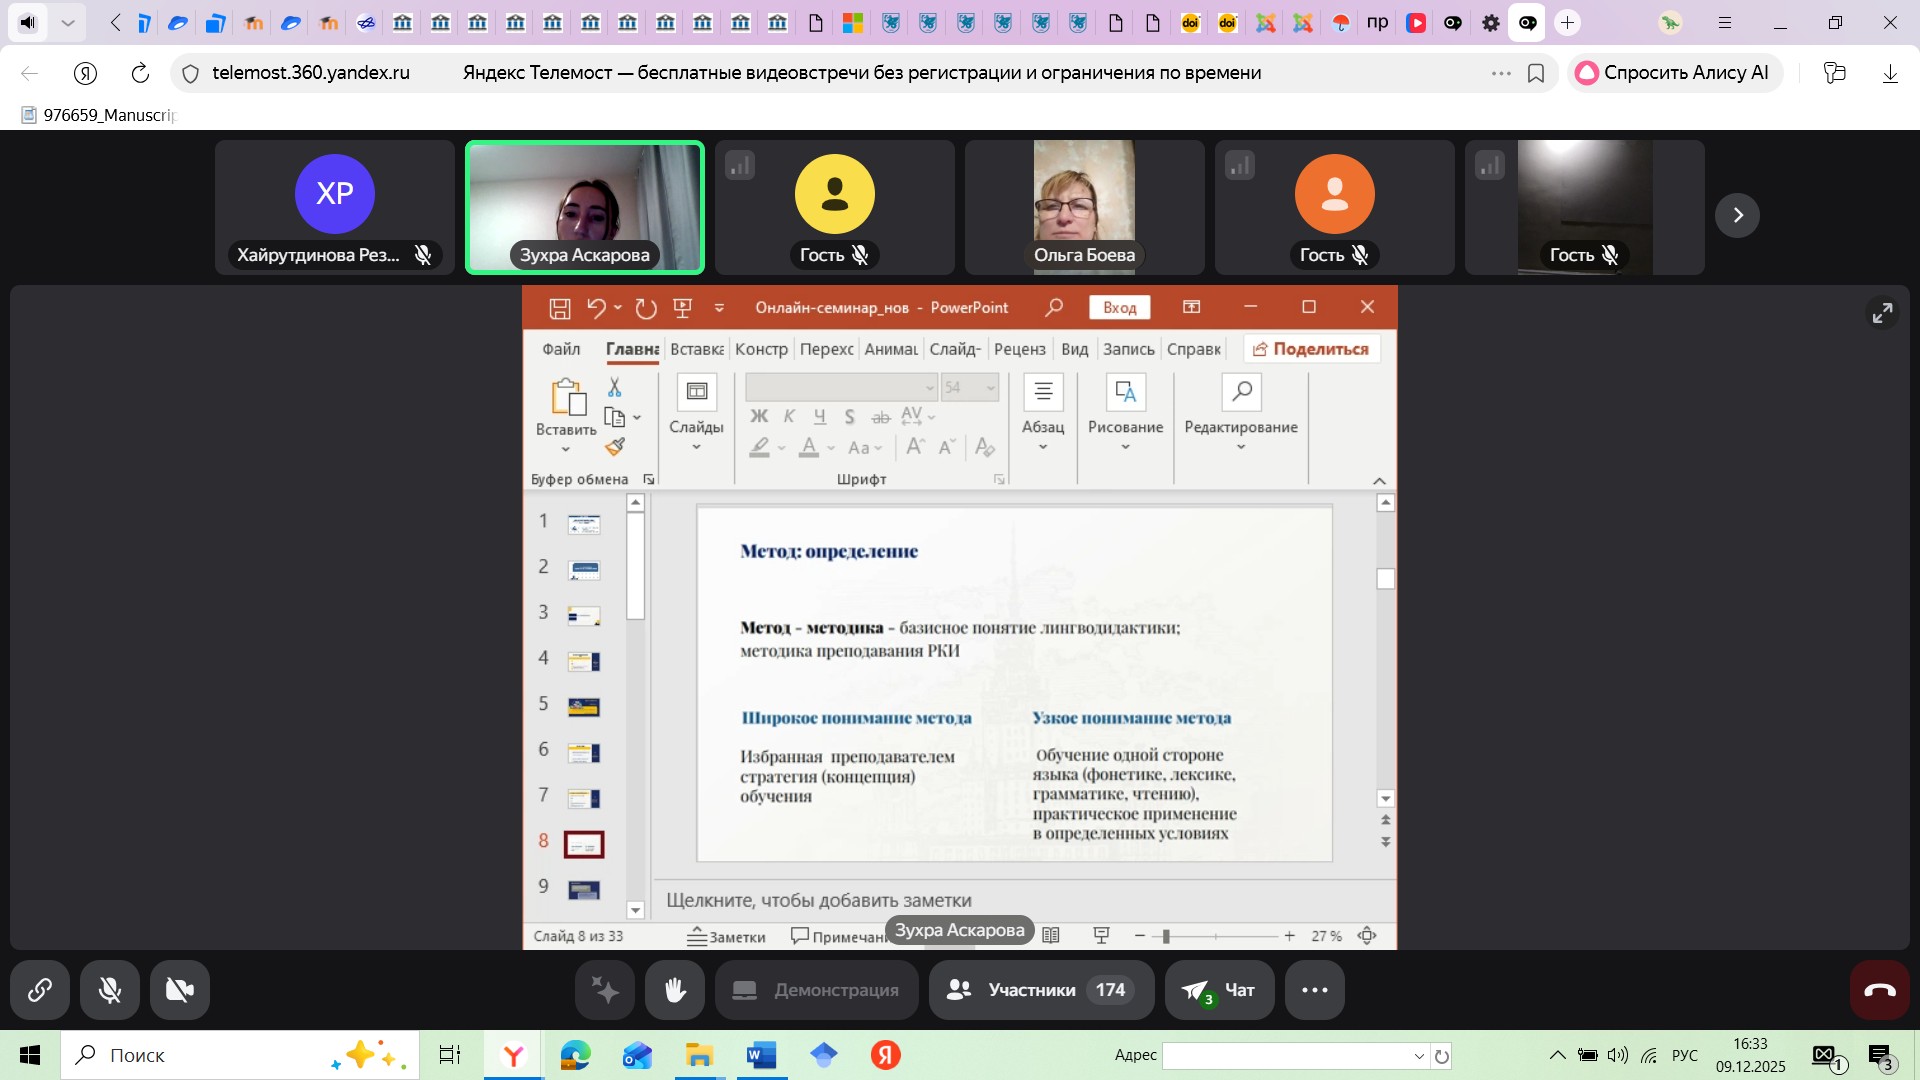Bookmark this page in address bar
The height and width of the screenshot is (1080, 1920).
[1536, 73]
